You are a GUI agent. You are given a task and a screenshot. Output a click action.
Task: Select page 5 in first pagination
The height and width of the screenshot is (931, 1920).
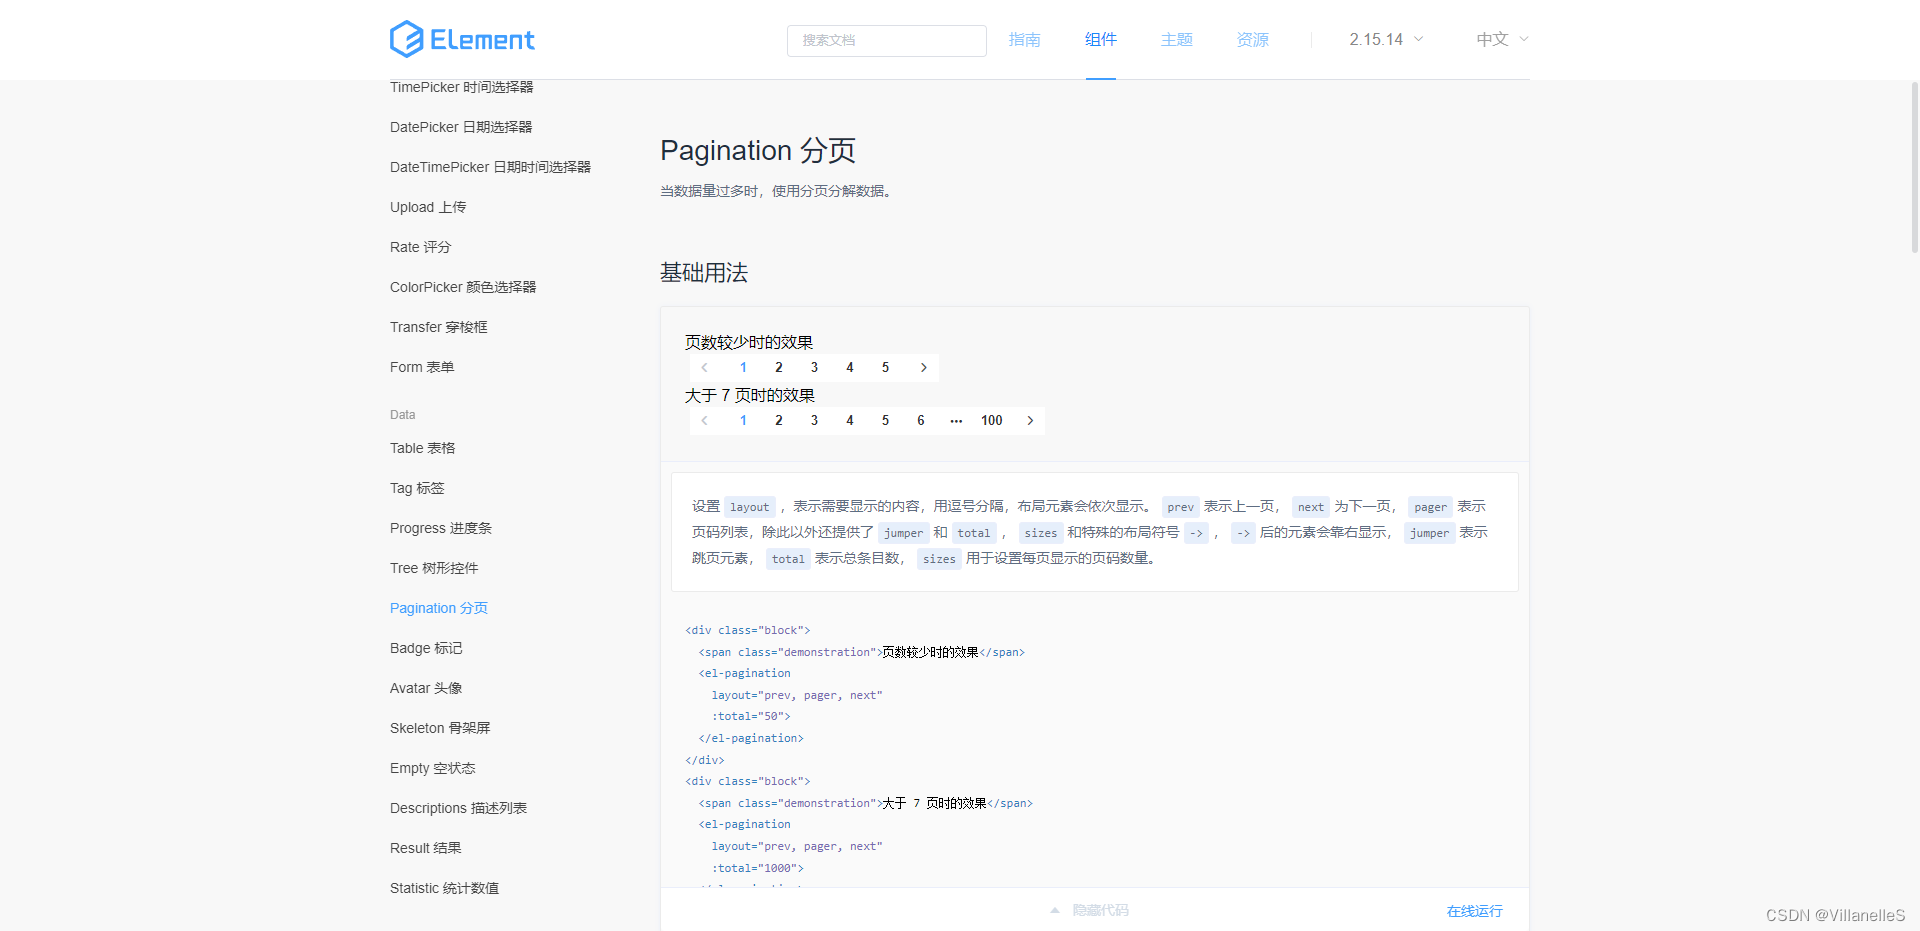[x=885, y=368]
